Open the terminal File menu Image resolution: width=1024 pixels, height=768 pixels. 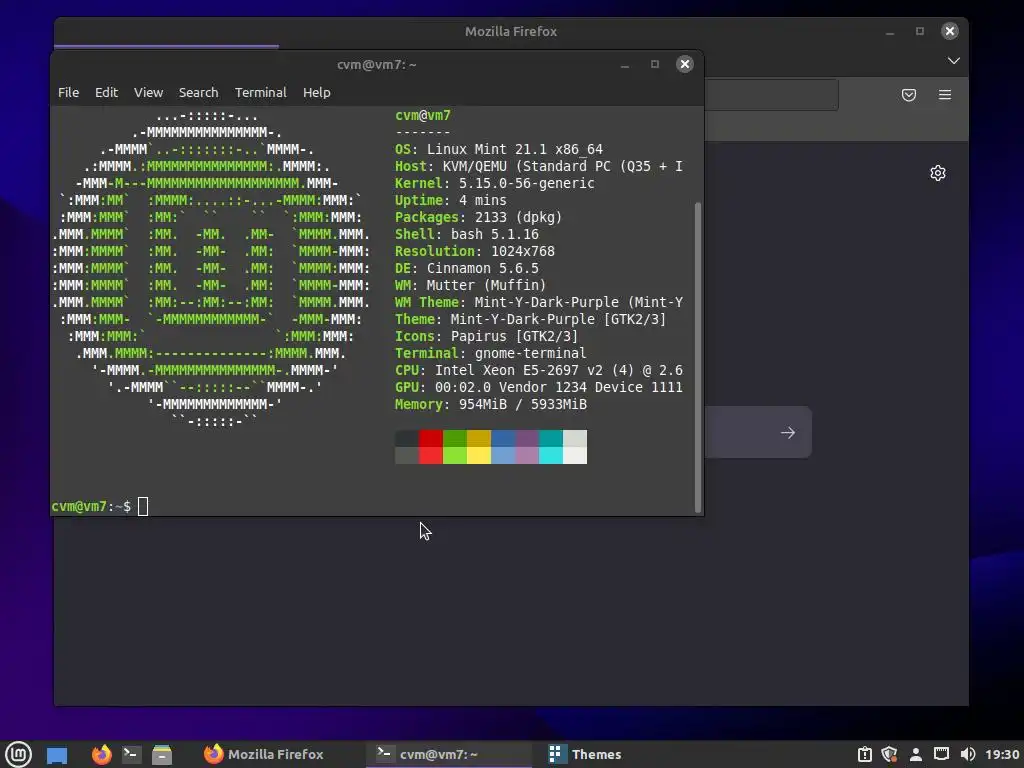point(69,93)
